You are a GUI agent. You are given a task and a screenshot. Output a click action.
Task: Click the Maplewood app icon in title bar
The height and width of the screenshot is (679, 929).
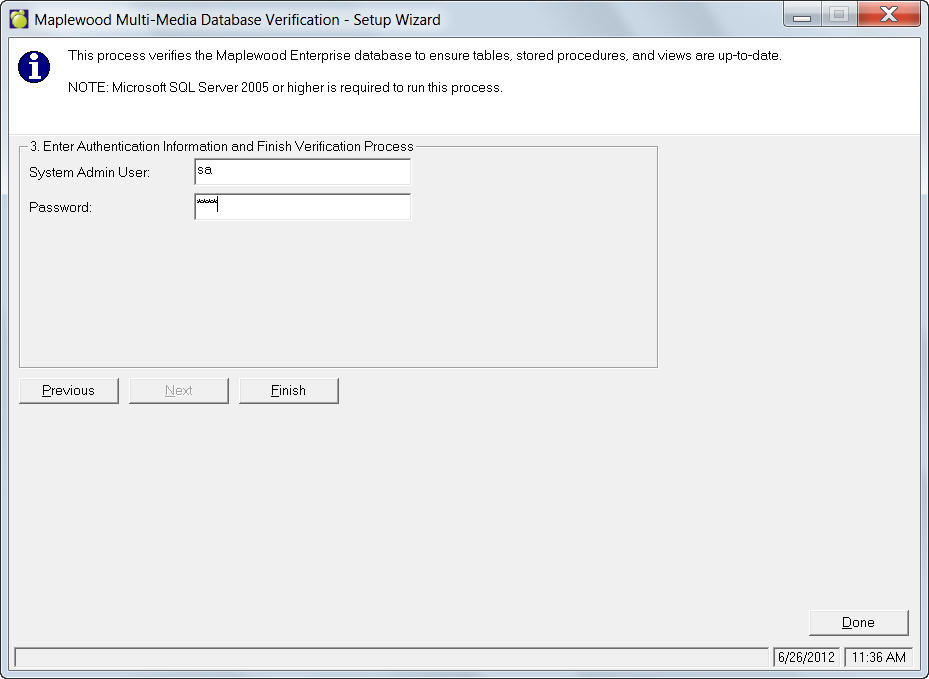click(x=18, y=20)
